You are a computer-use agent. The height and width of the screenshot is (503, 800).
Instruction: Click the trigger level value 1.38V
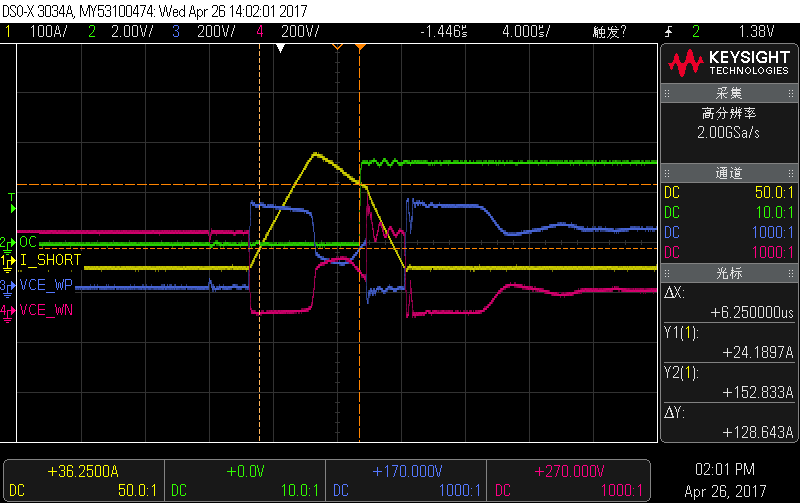(757, 32)
